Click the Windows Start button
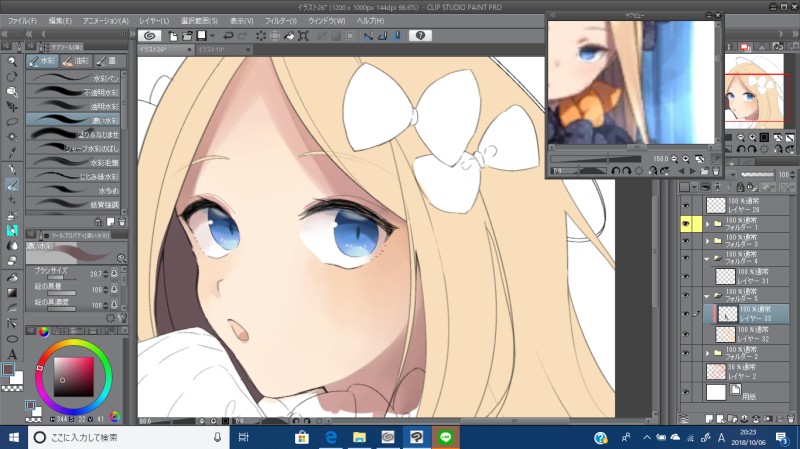This screenshot has width=800, height=449. pos(14,438)
